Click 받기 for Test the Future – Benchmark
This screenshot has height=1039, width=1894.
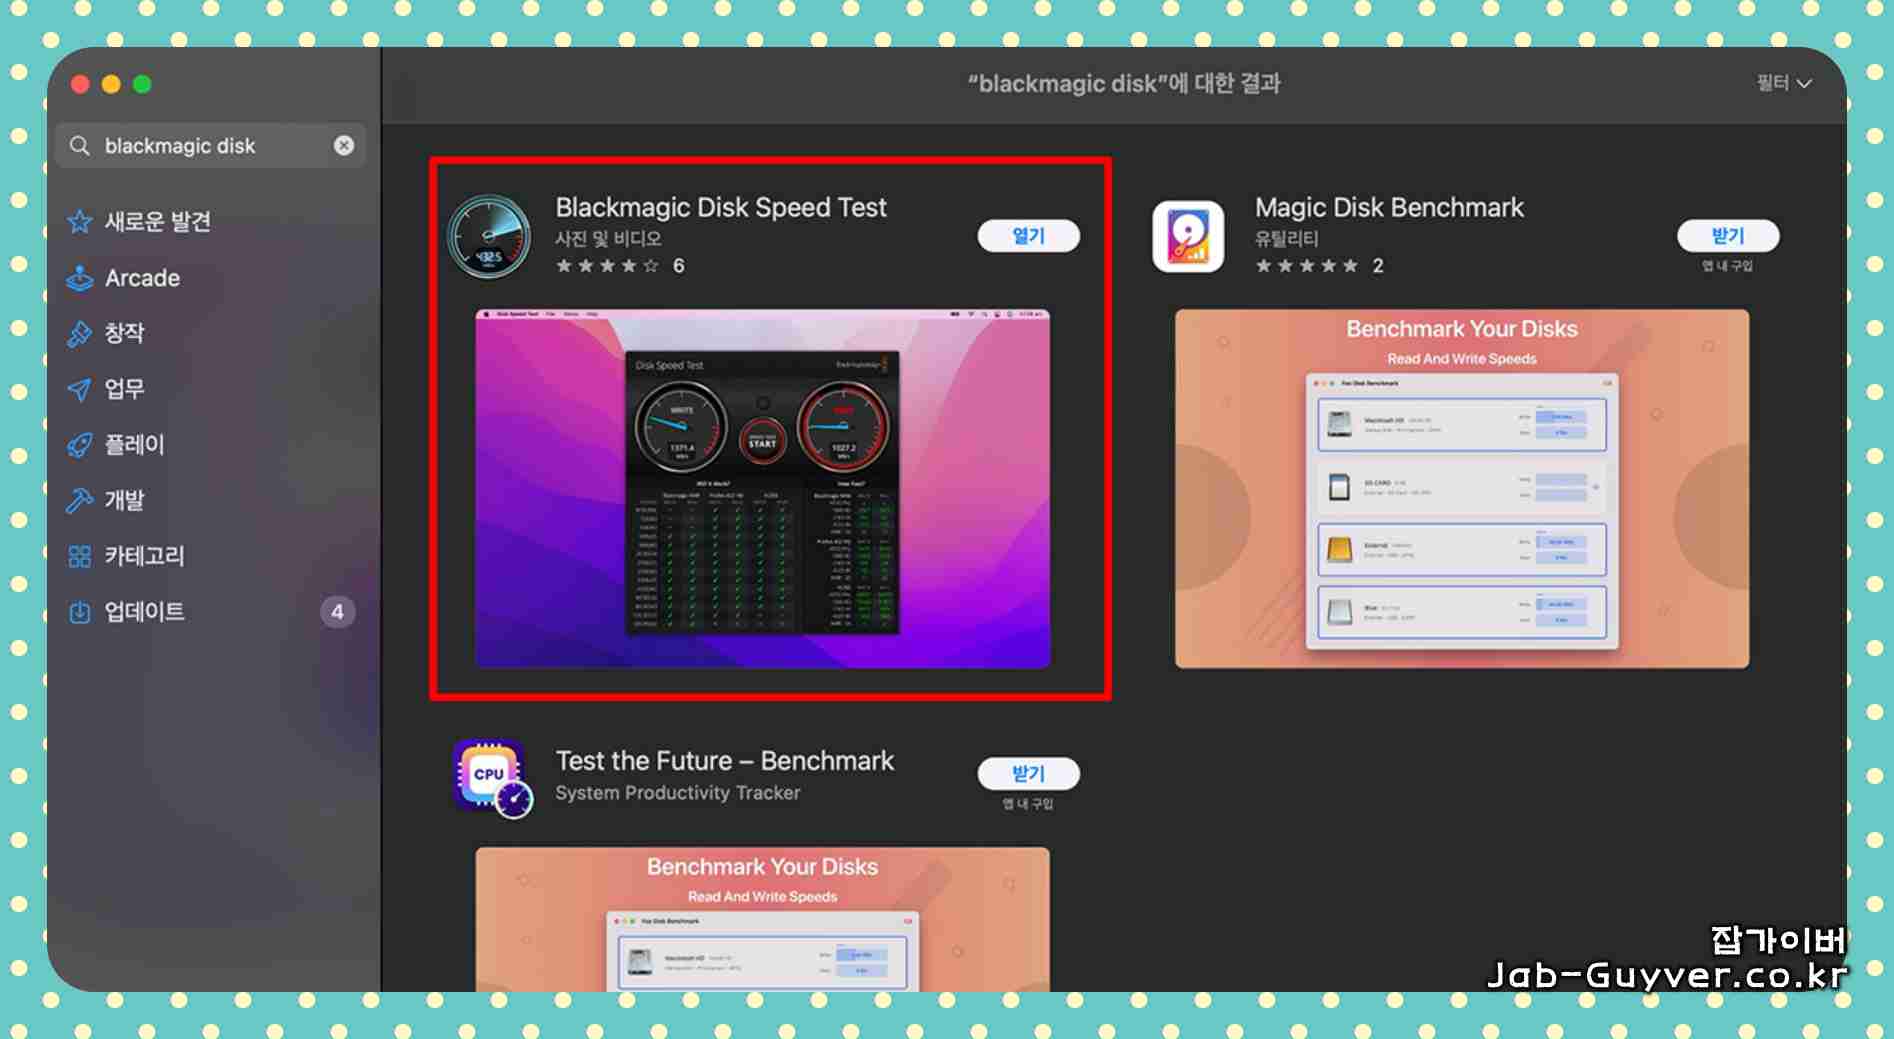tap(1028, 774)
